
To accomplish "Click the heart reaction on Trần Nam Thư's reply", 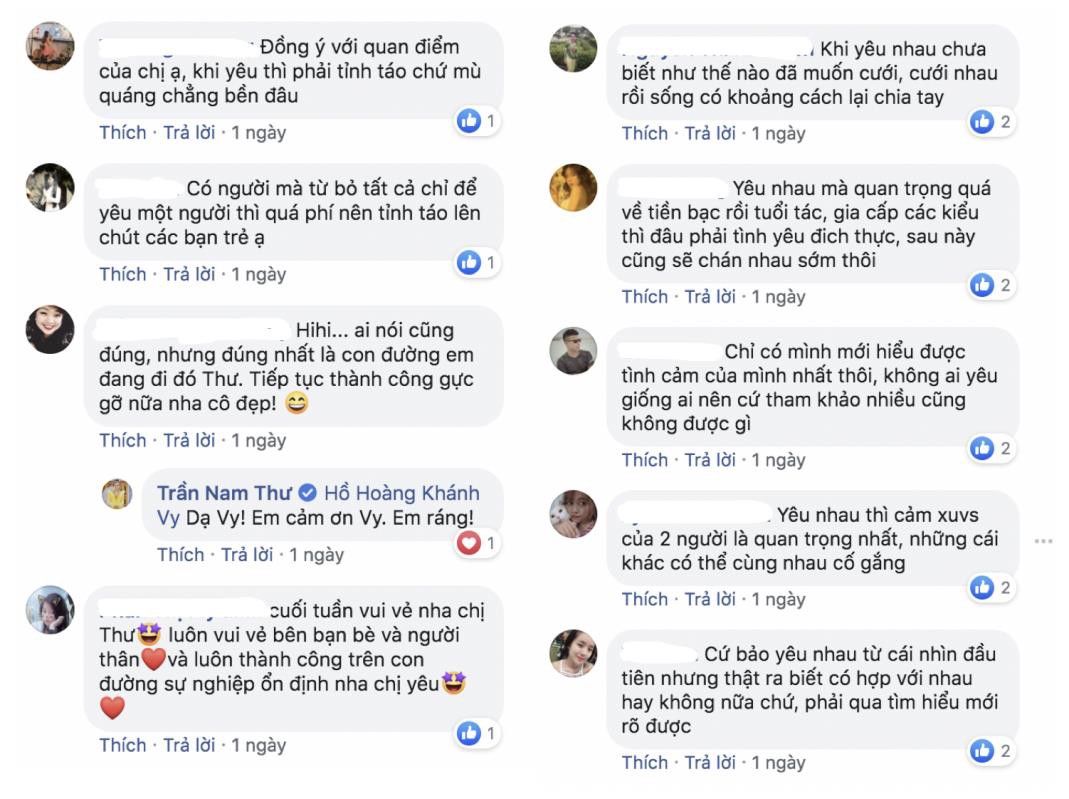I will 469,543.
